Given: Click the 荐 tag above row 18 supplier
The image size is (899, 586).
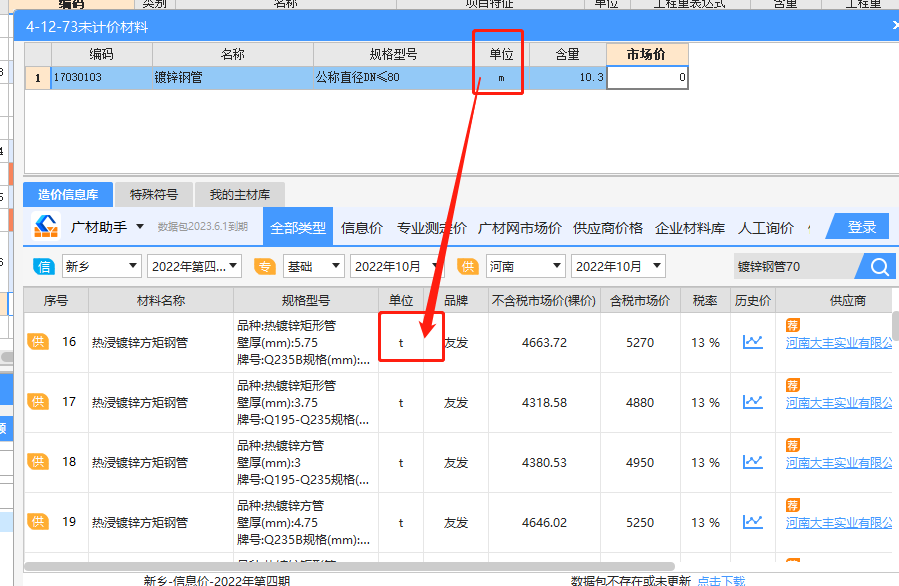Looking at the screenshot, I should 792,445.
